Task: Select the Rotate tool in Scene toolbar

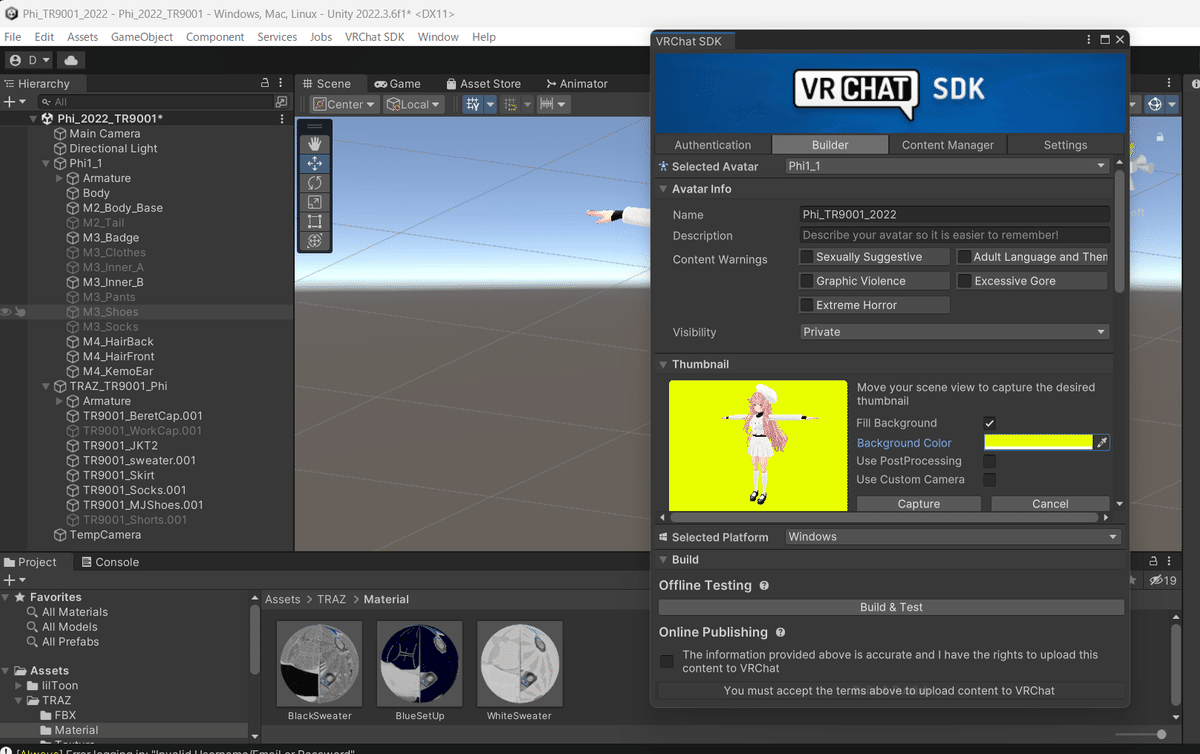Action: [314, 183]
